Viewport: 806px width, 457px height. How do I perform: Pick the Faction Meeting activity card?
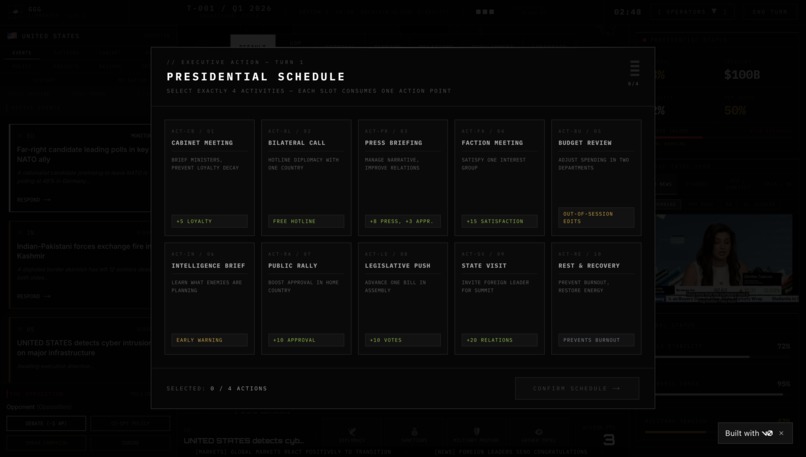point(499,177)
